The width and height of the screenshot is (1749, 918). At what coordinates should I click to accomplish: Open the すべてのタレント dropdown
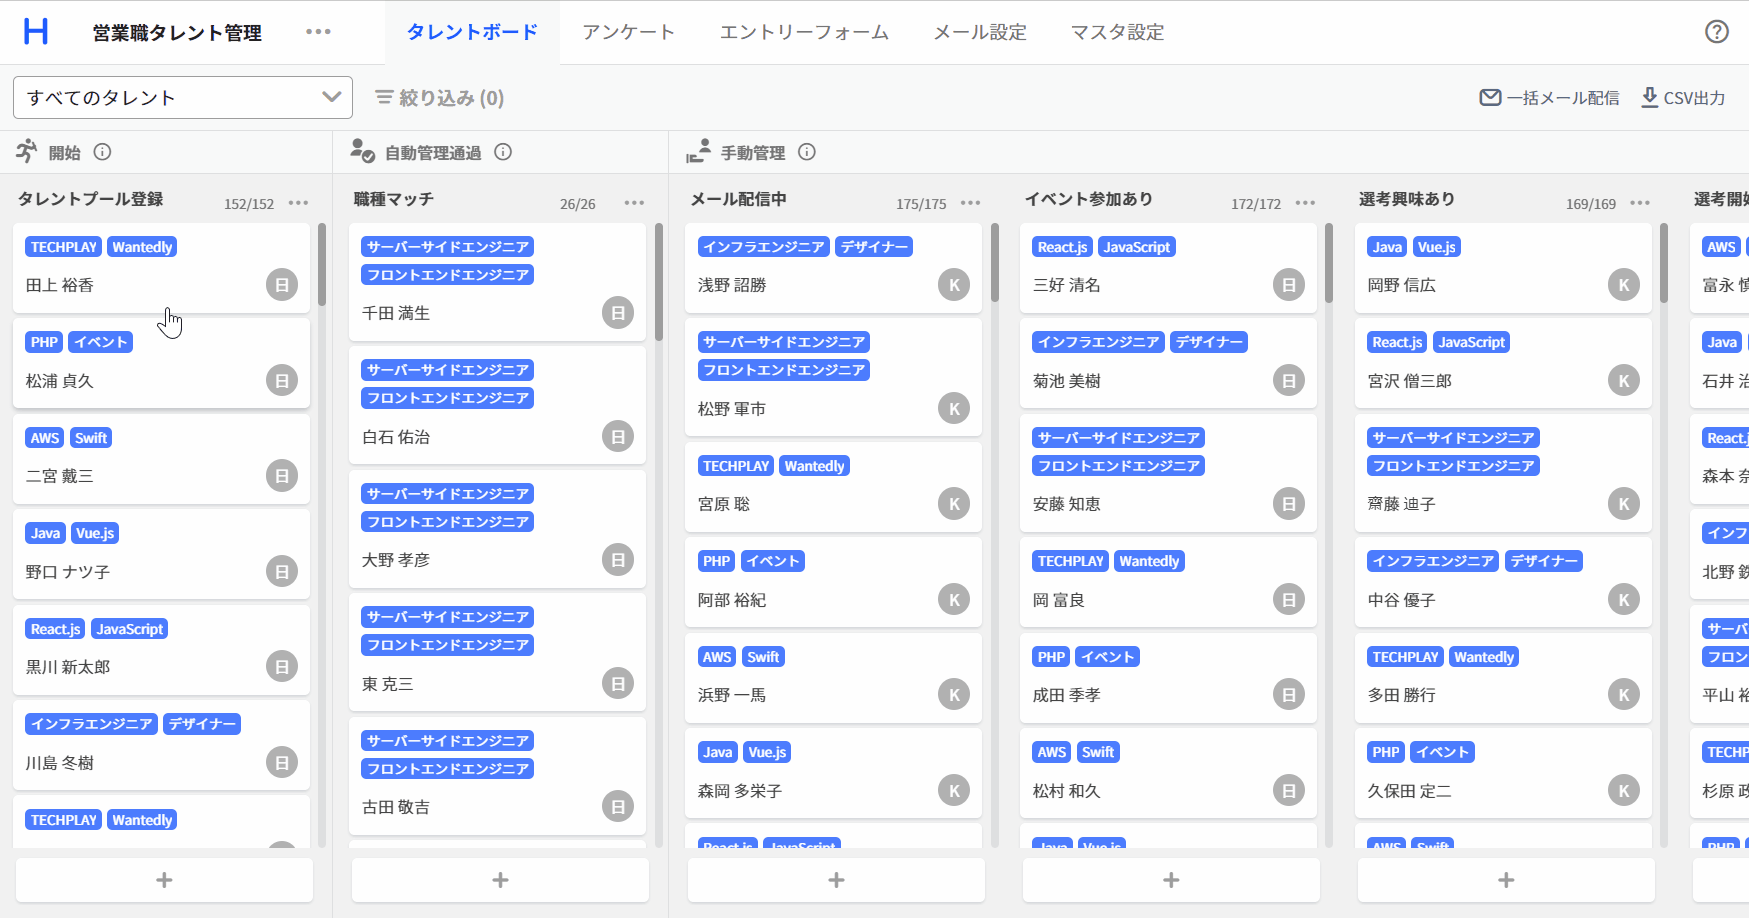[x=183, y=98]
